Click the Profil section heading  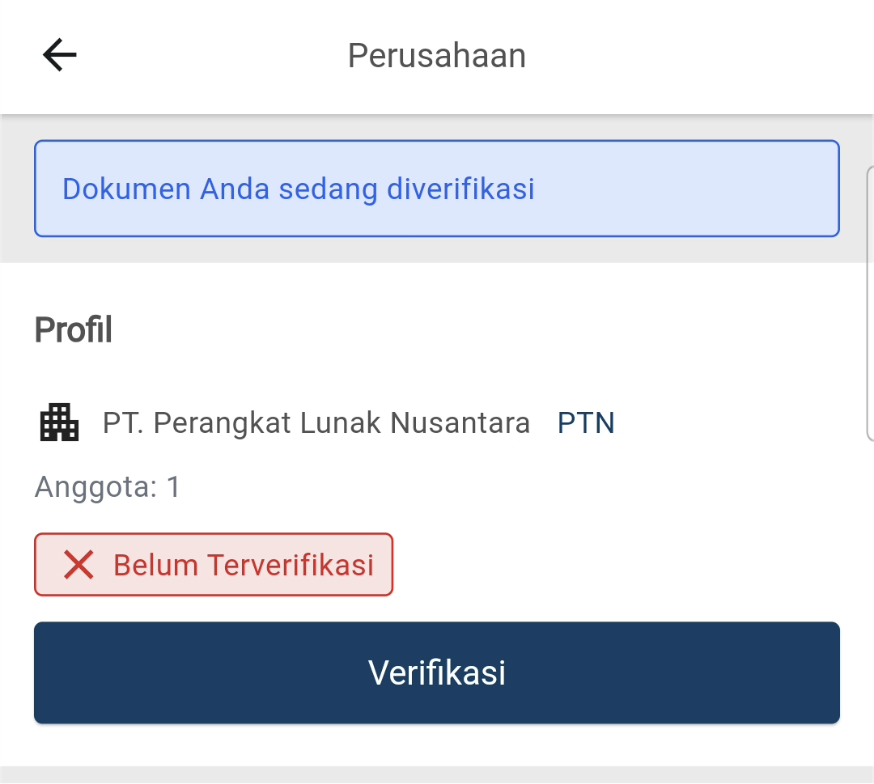(x=73, y=329)
